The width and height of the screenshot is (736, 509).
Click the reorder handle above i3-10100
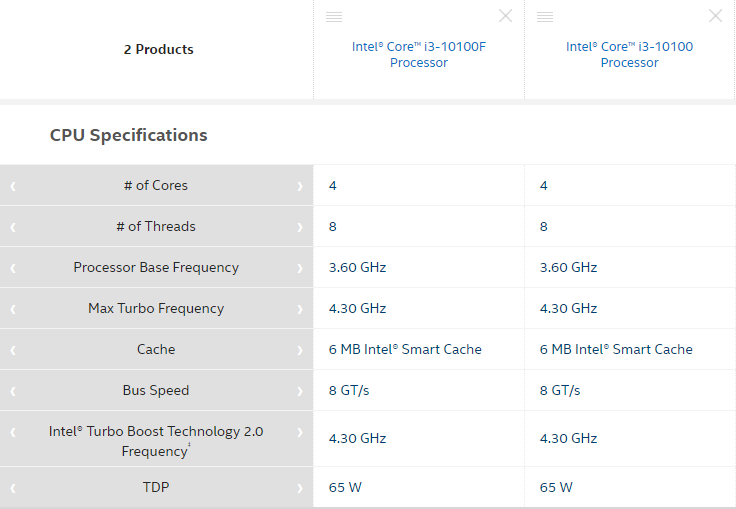tap(545, 17)
